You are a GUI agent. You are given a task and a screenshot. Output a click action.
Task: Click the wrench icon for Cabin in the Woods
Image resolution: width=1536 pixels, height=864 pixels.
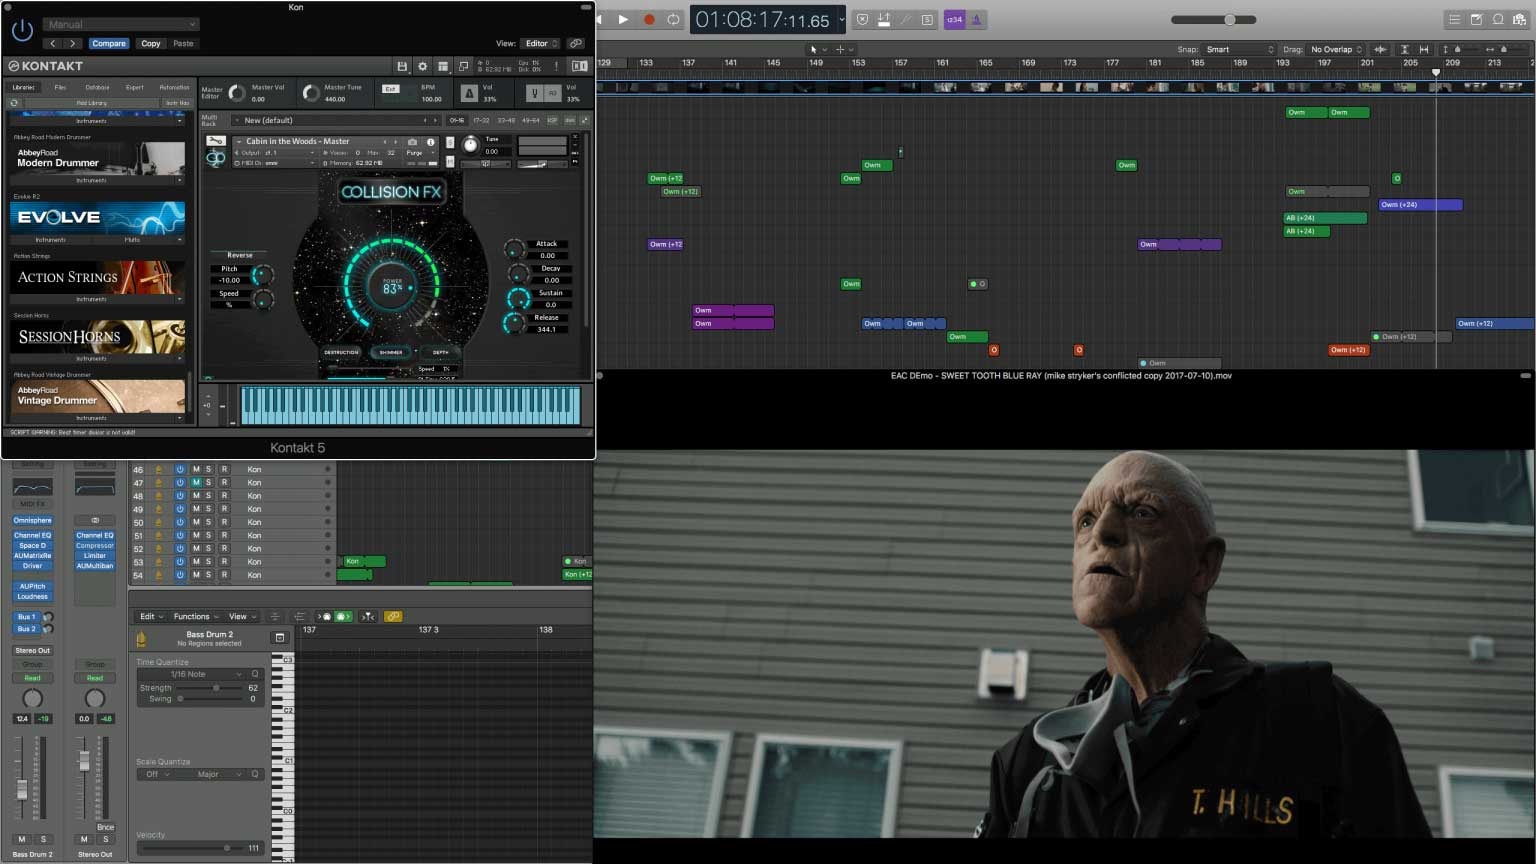click(x=215, y=142)
